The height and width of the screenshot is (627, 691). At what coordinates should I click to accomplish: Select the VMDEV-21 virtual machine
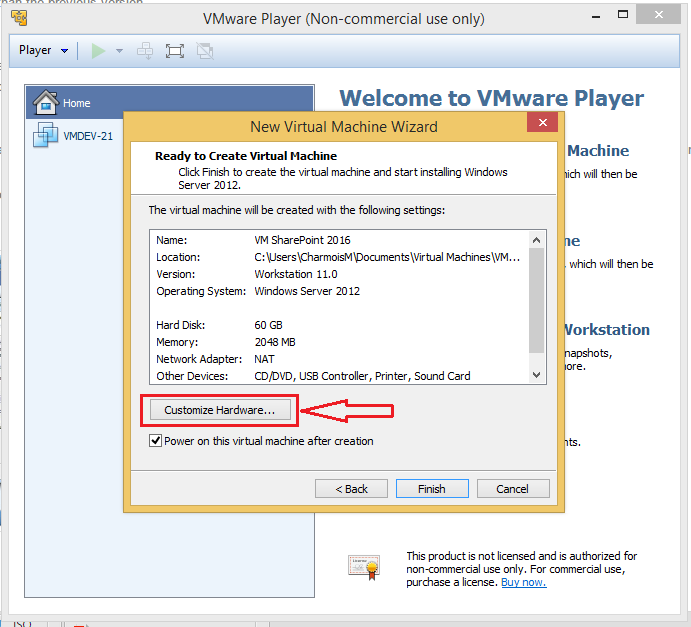click(x=74, y=135)
